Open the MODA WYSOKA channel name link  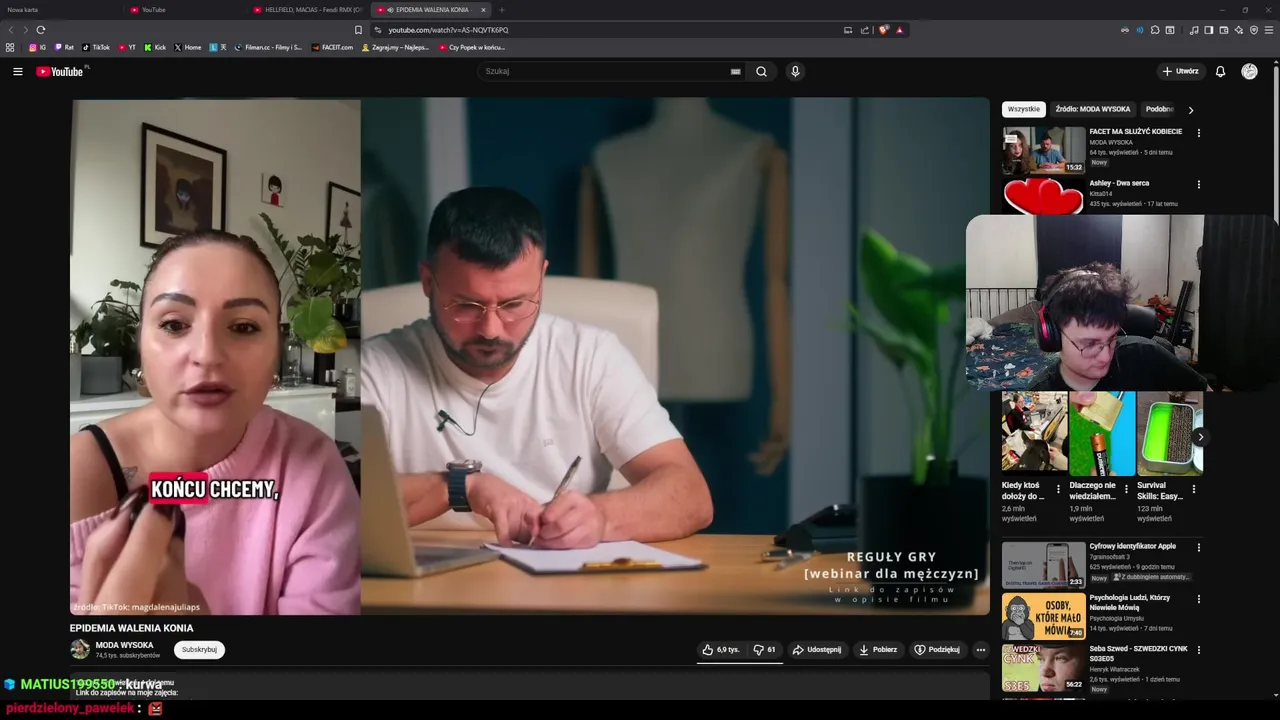pyautogui.click(x=124, y=645)
